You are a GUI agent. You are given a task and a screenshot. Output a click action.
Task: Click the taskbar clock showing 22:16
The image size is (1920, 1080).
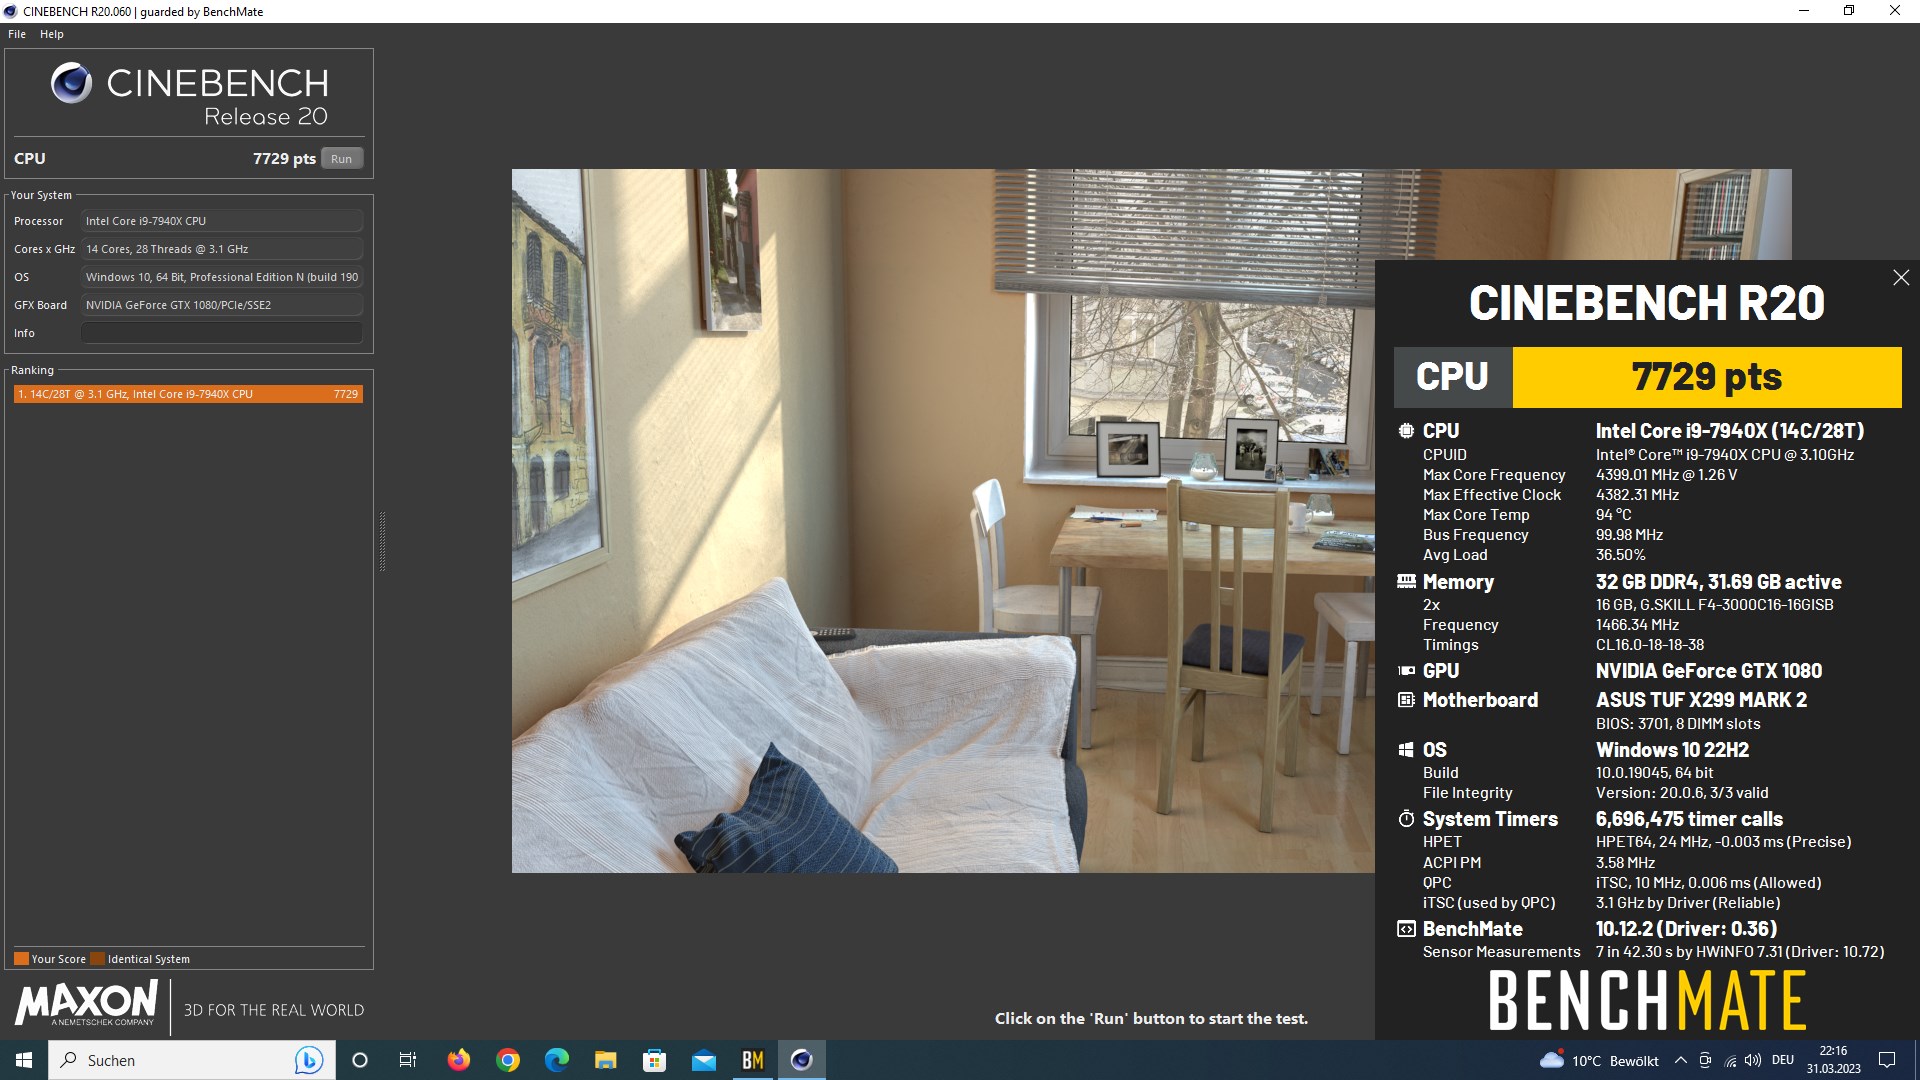1833,1060
